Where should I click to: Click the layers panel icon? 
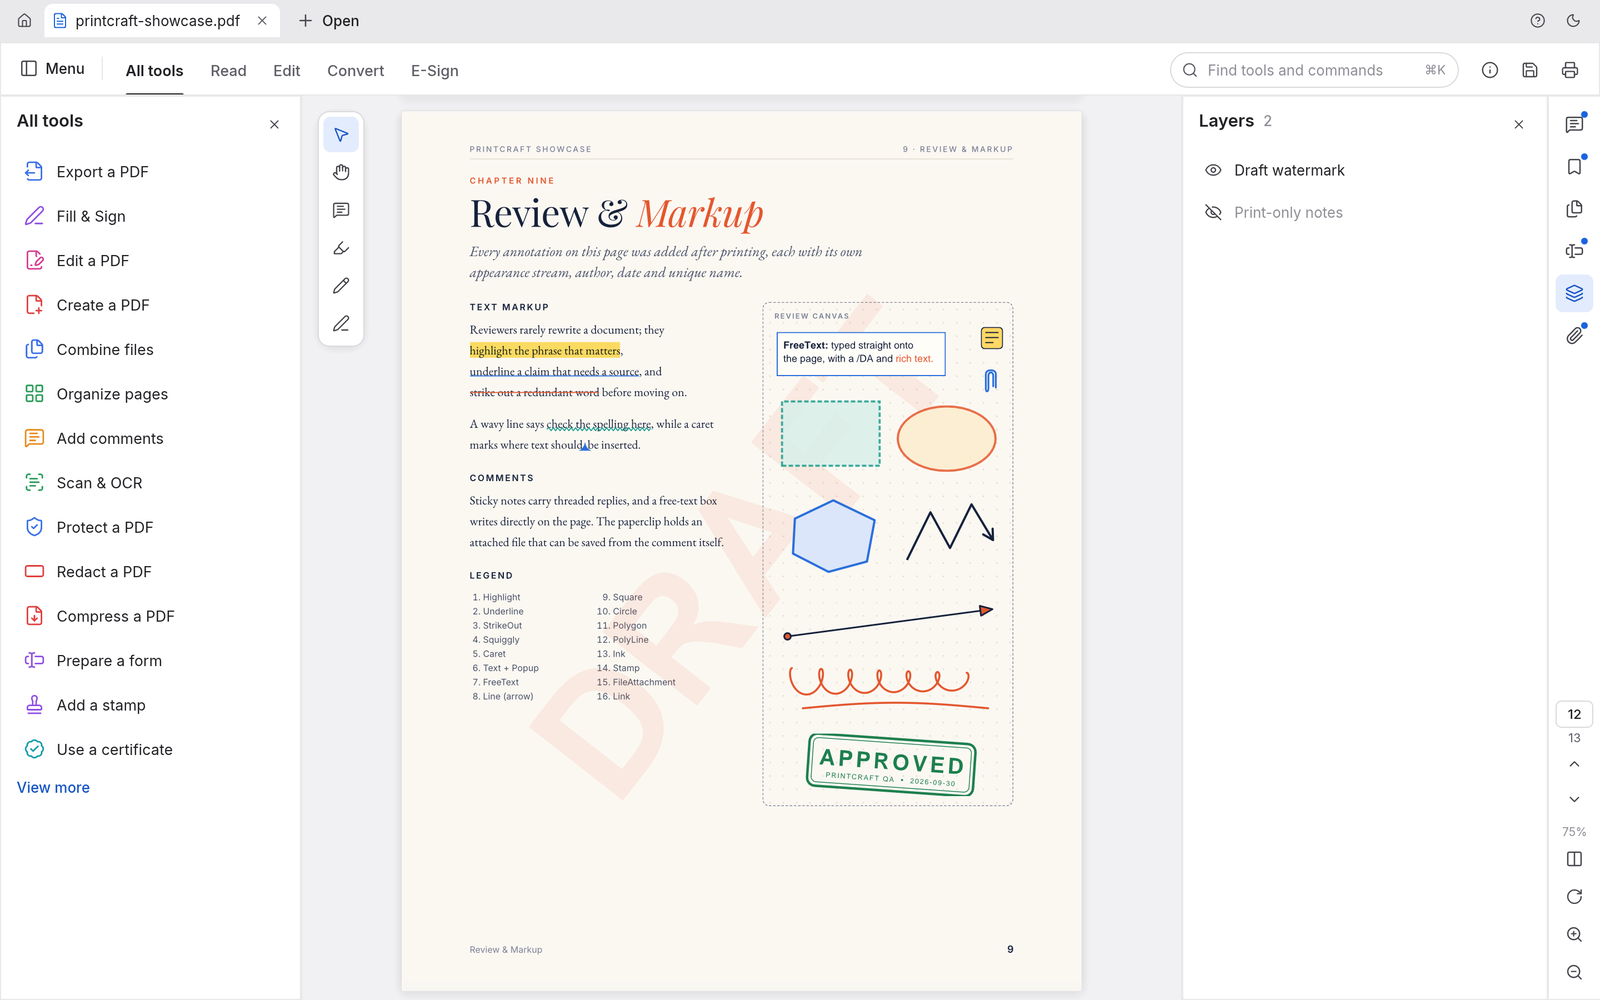pos(1574,293)
